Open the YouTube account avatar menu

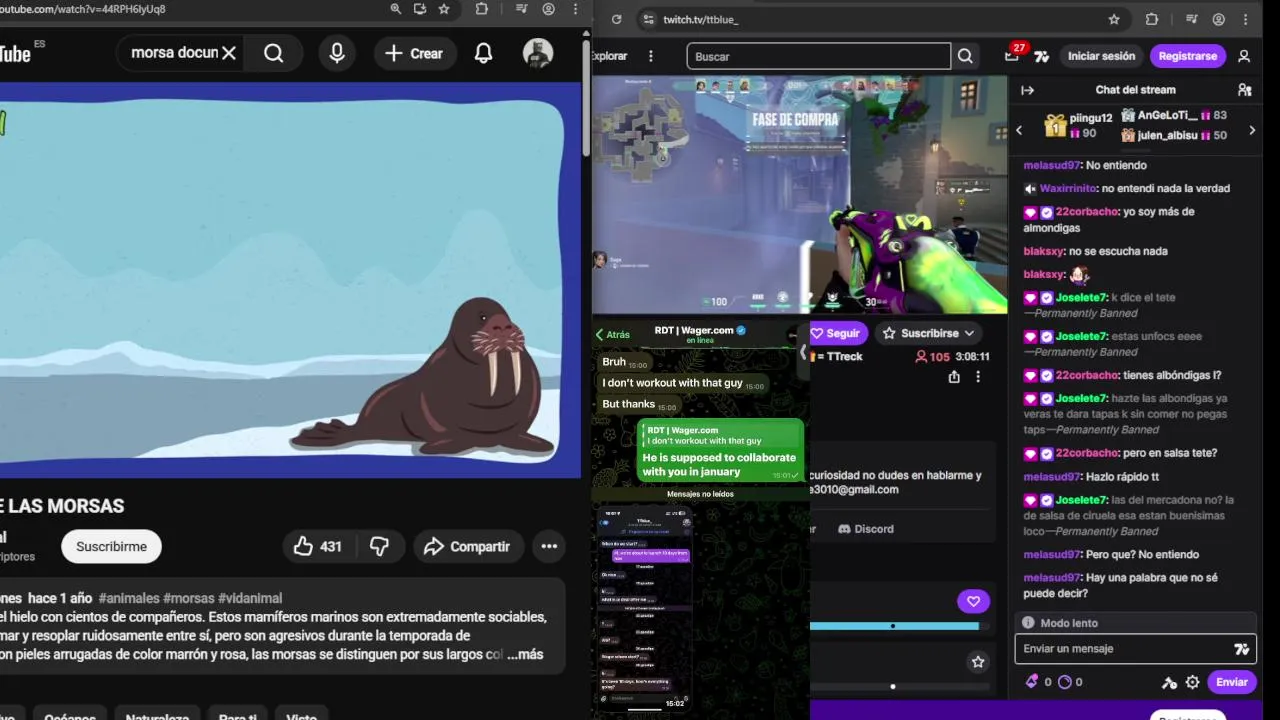[x=538, y=53]
